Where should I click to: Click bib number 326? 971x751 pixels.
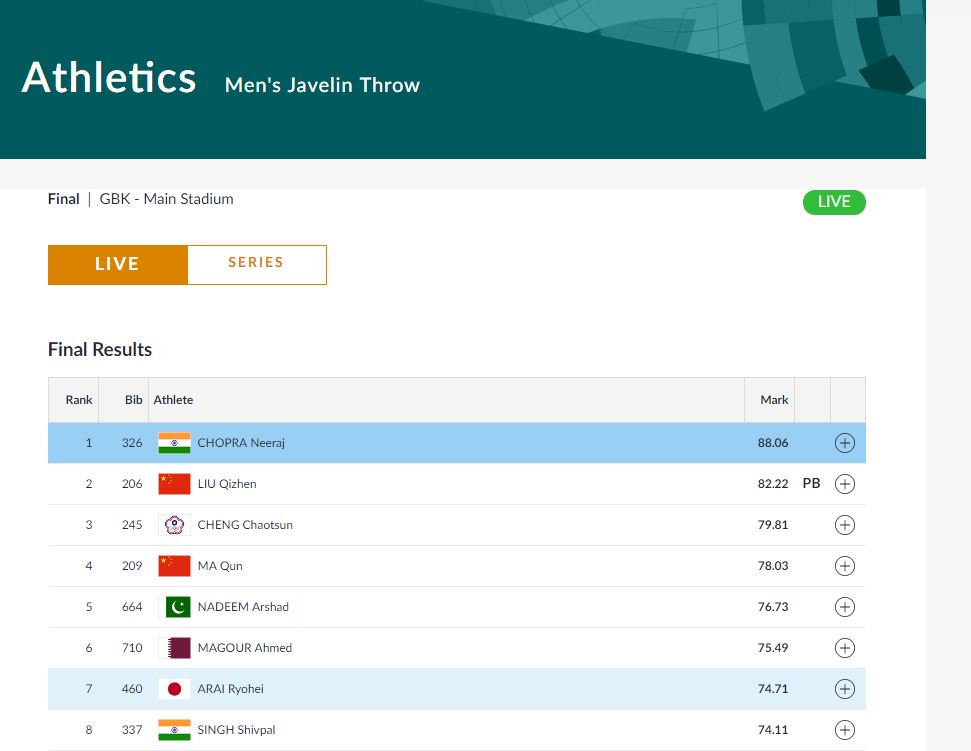132,443
